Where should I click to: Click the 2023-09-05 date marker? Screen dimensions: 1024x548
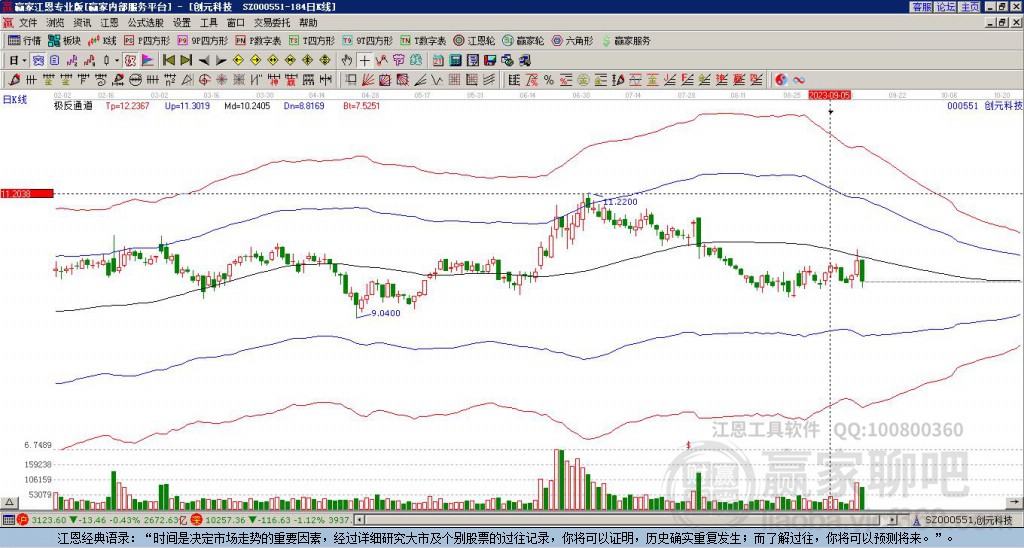[830, 95]
